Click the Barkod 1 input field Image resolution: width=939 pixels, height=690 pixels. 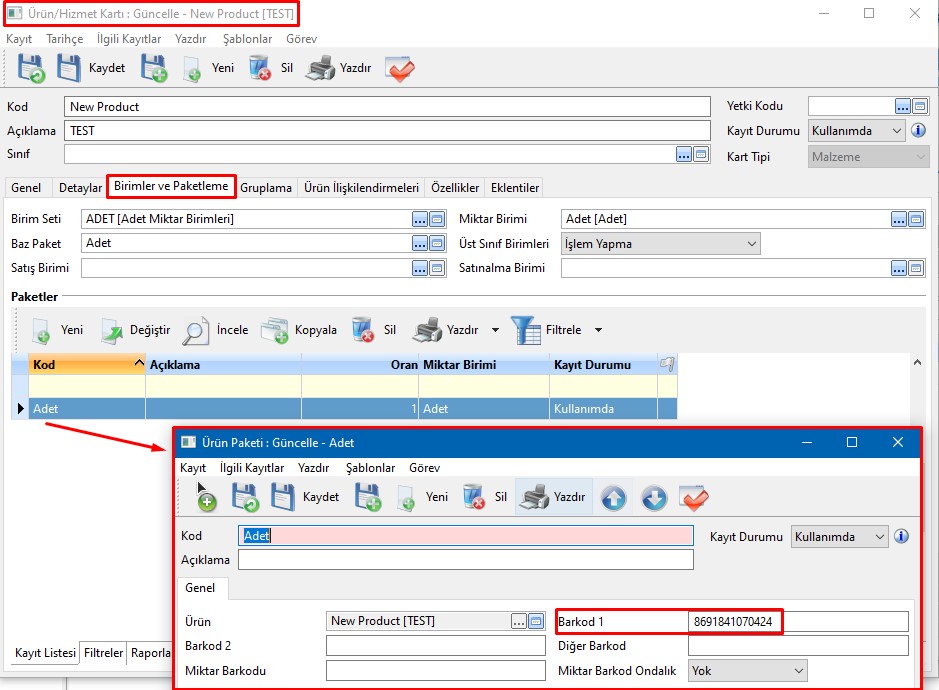(x=797, y=622)
